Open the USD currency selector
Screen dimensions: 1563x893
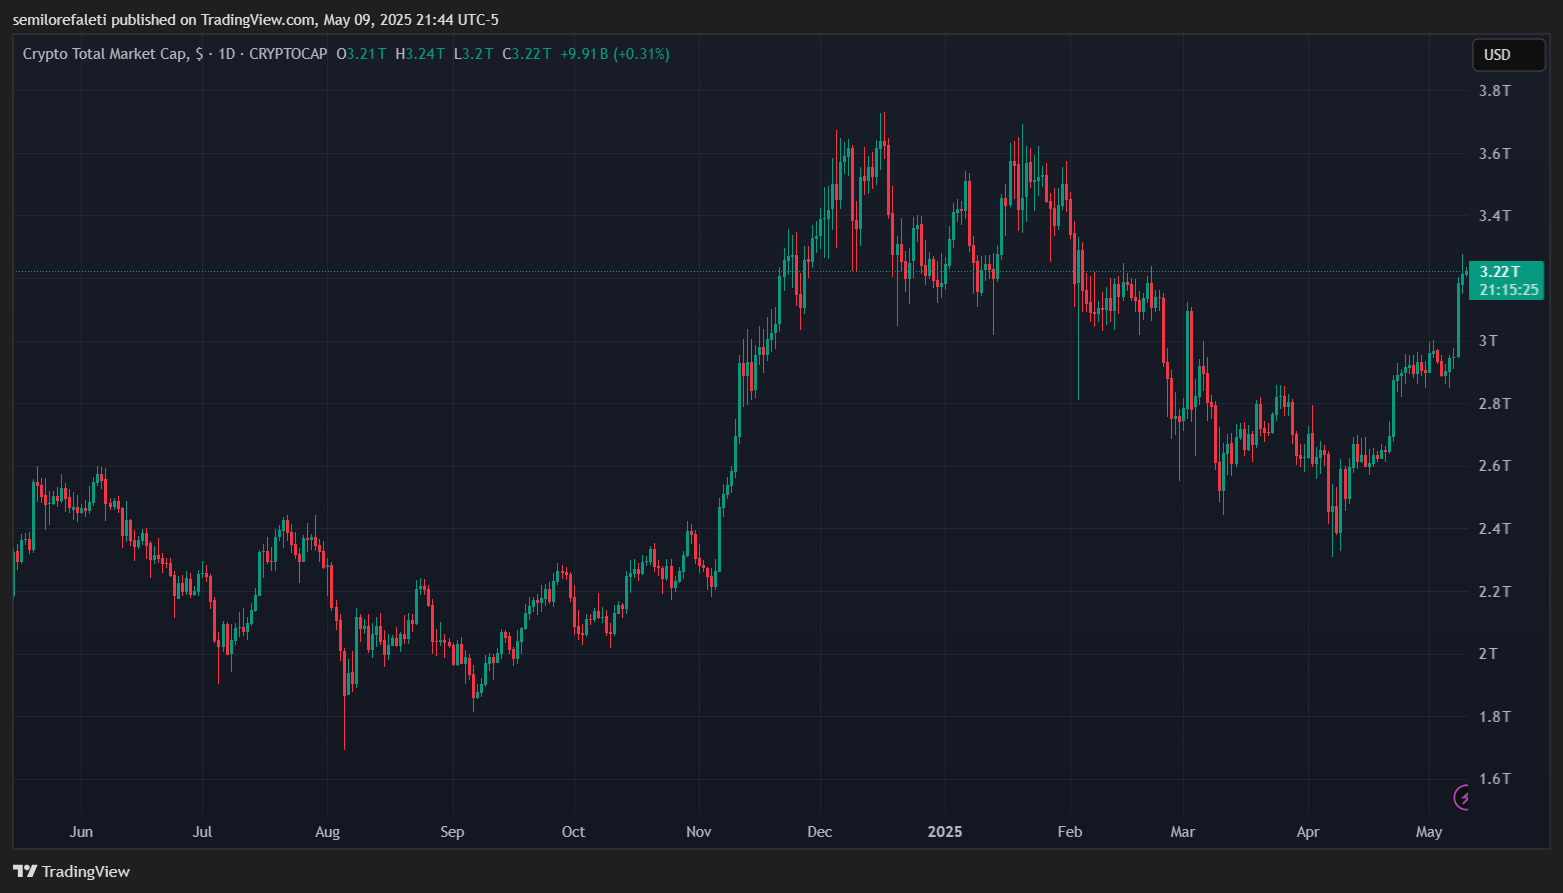[x=1509, y=55]
